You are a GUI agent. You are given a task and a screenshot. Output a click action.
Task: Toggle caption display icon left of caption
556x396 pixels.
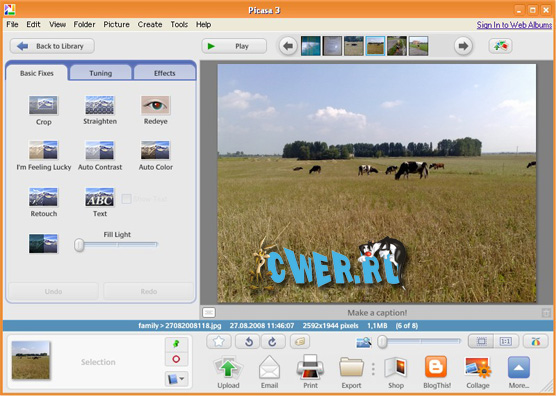(x=209, y=313)
